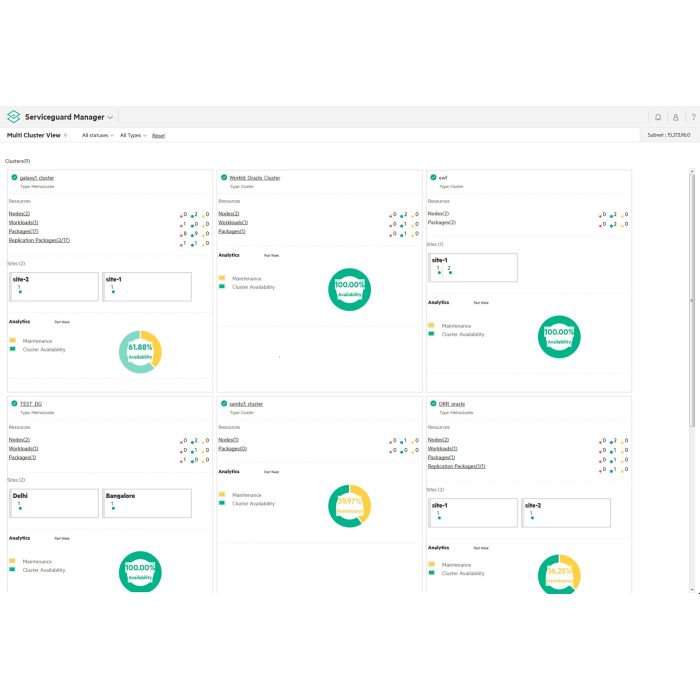Click the Serviceguard Manager logo icon

pos(14,117)
